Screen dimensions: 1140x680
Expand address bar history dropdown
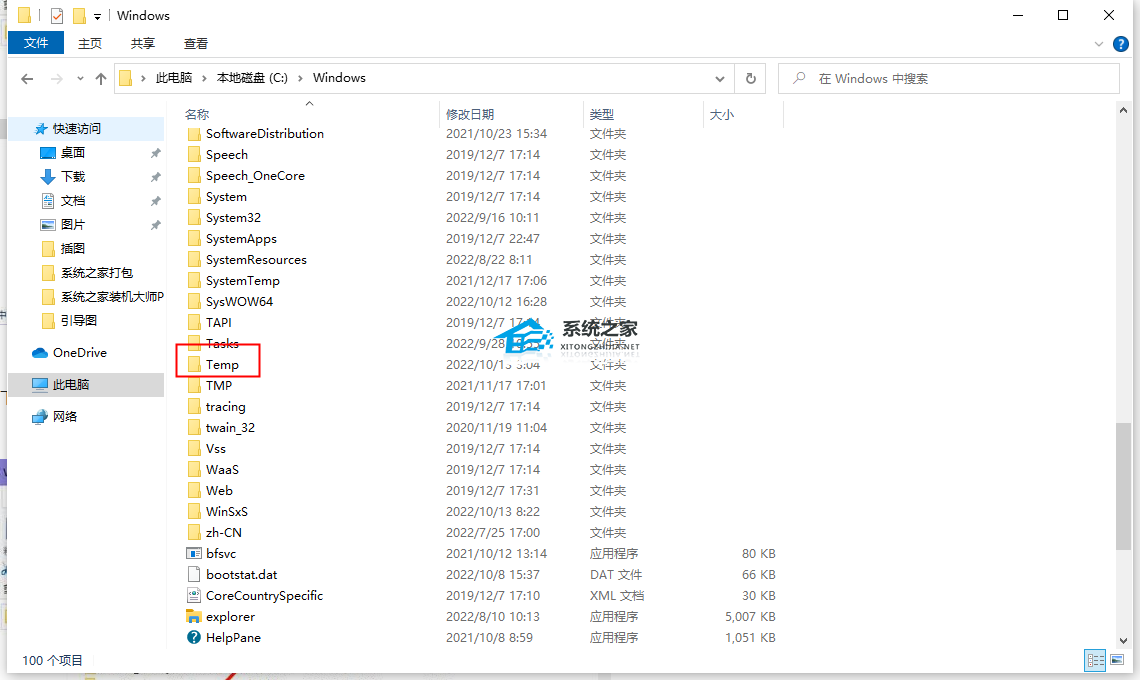[719, 79]
